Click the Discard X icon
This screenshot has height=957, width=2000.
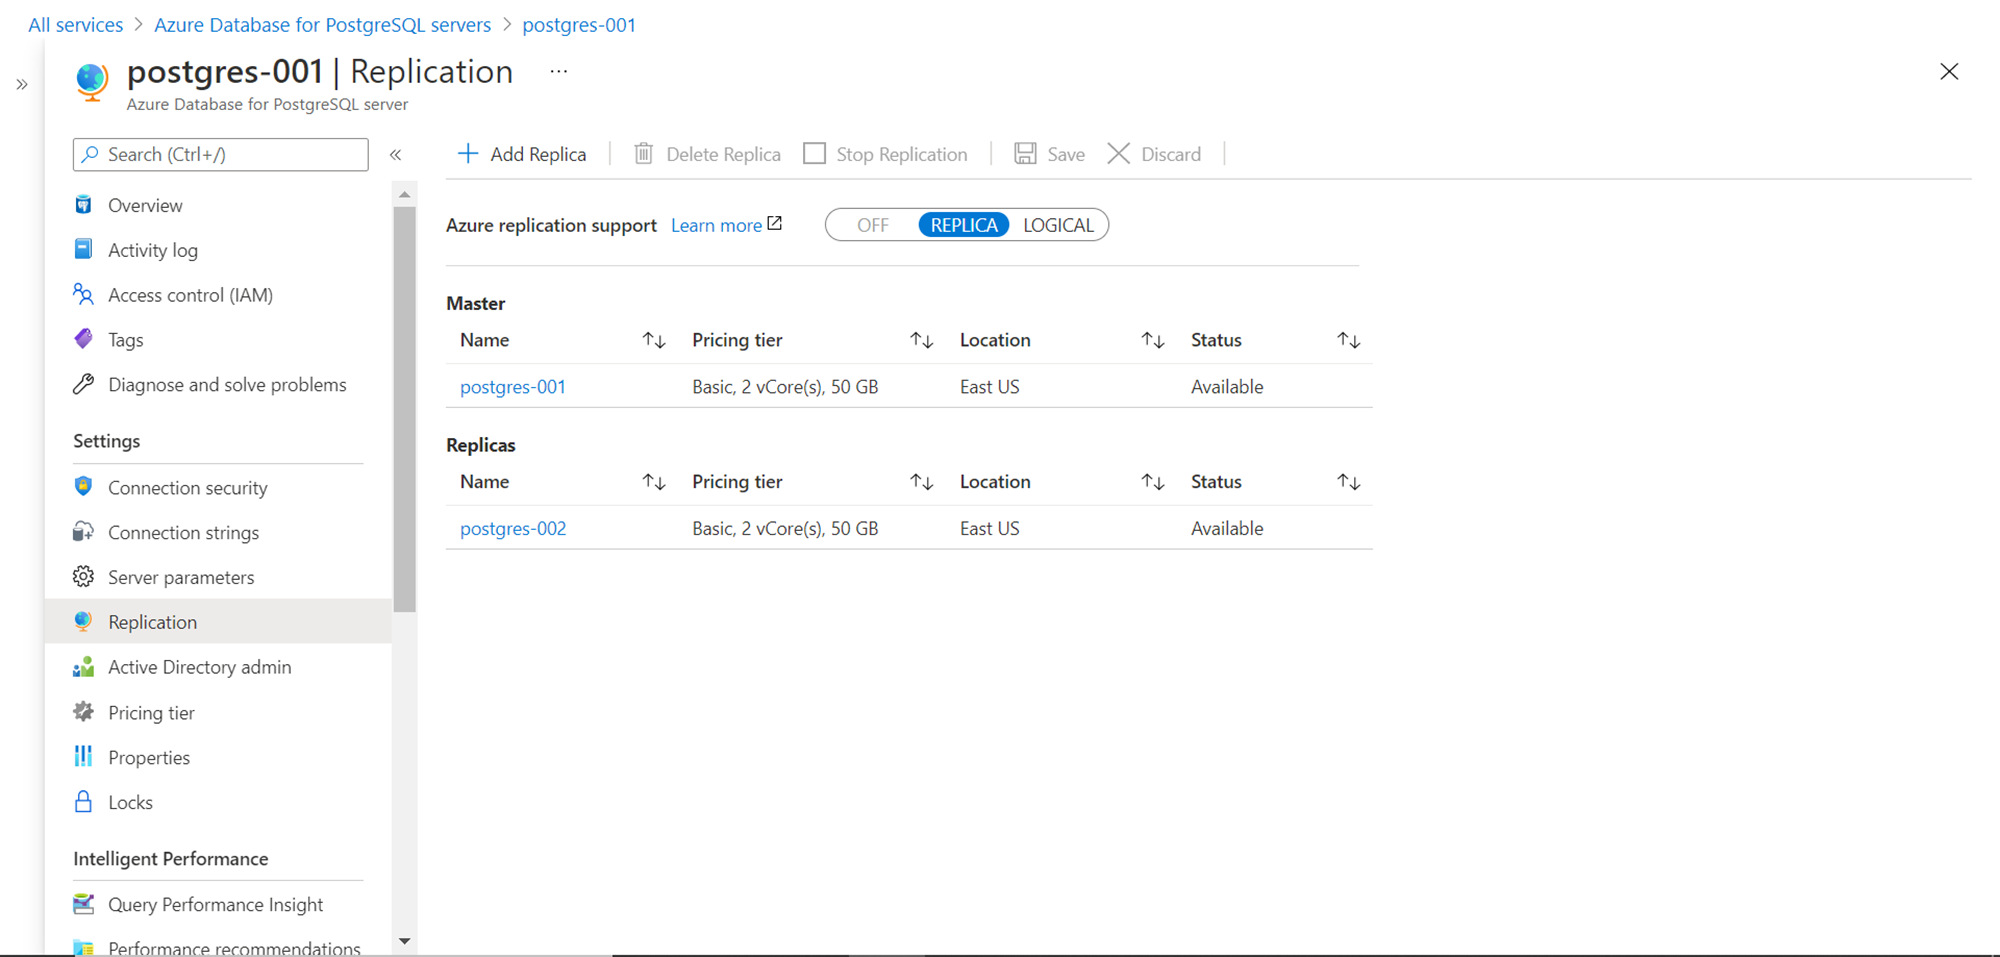tap(1119, 153)
